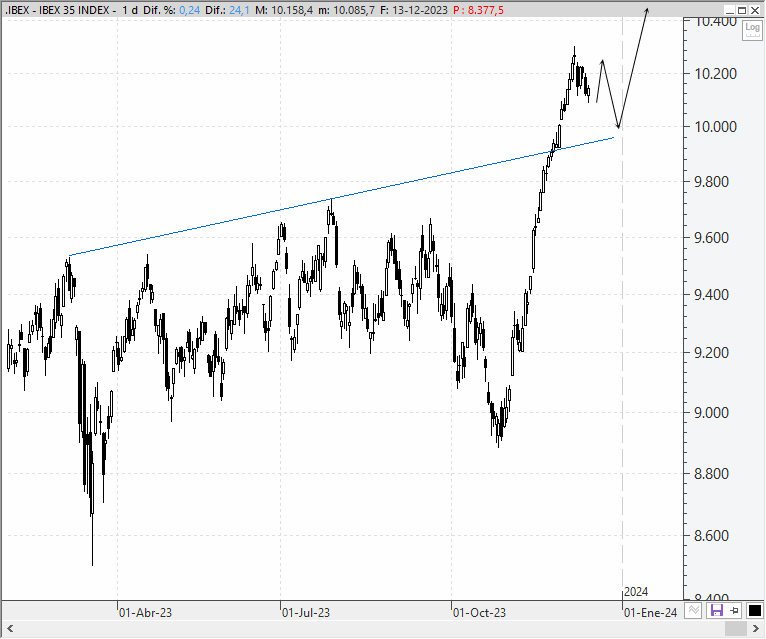Click the double-chevron collapse icon

[694, 610]
